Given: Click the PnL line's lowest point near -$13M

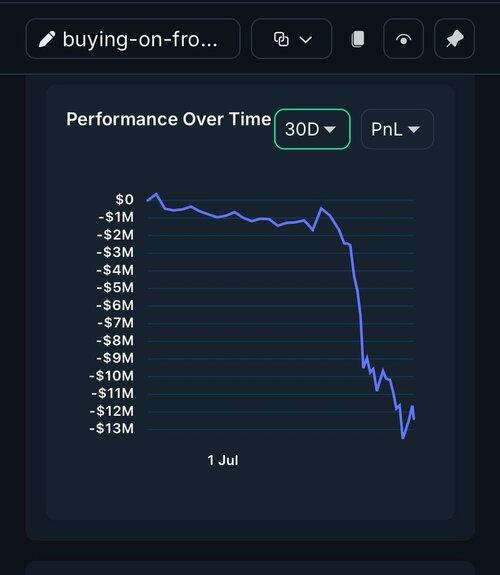Looking at the screenshot, I should (403, 437).
